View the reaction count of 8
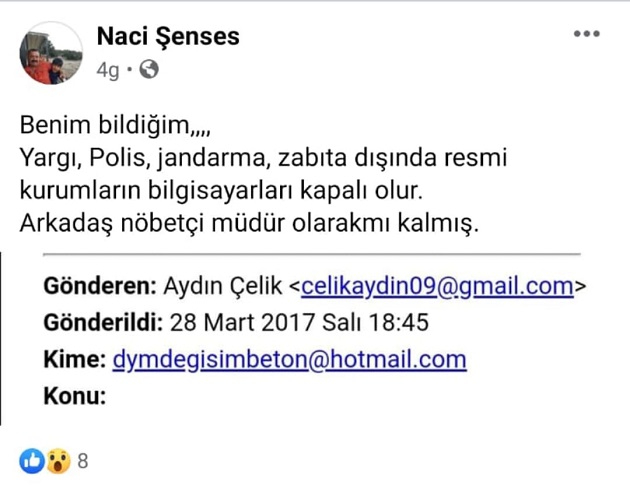Viewport: 630px width, 496px height. 83,462
